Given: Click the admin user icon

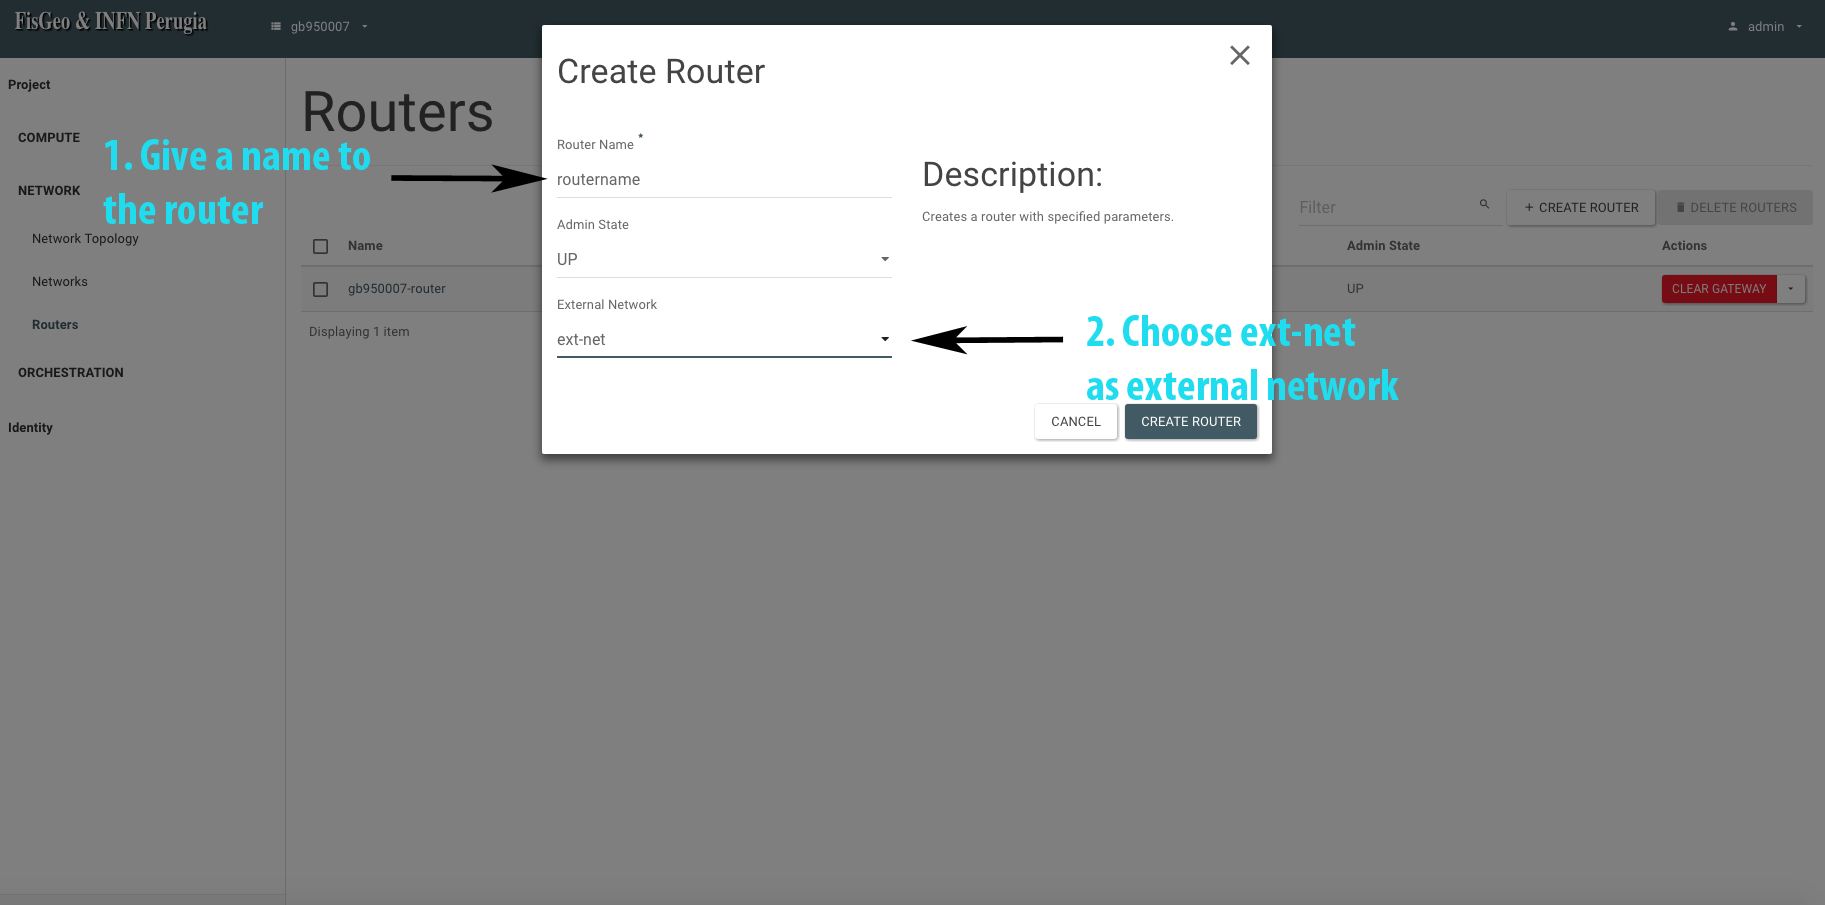Looking at the screenshot, I should point(1732,27).
